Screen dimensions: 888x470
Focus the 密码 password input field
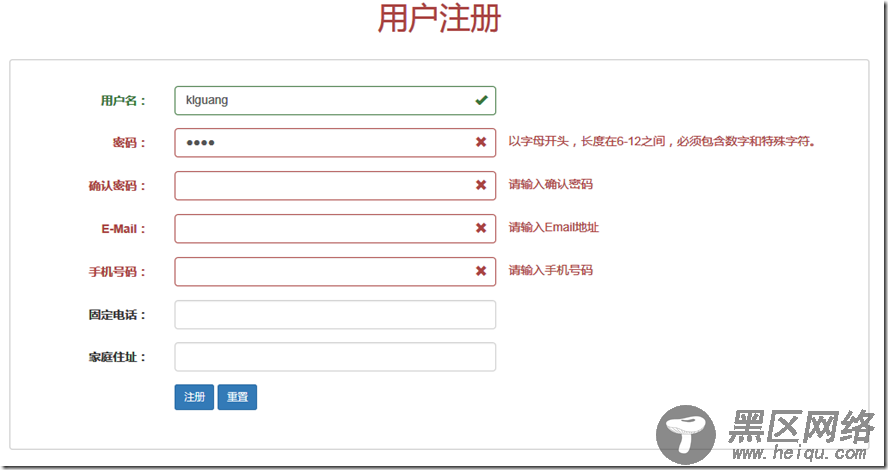[x=335, y=143]
